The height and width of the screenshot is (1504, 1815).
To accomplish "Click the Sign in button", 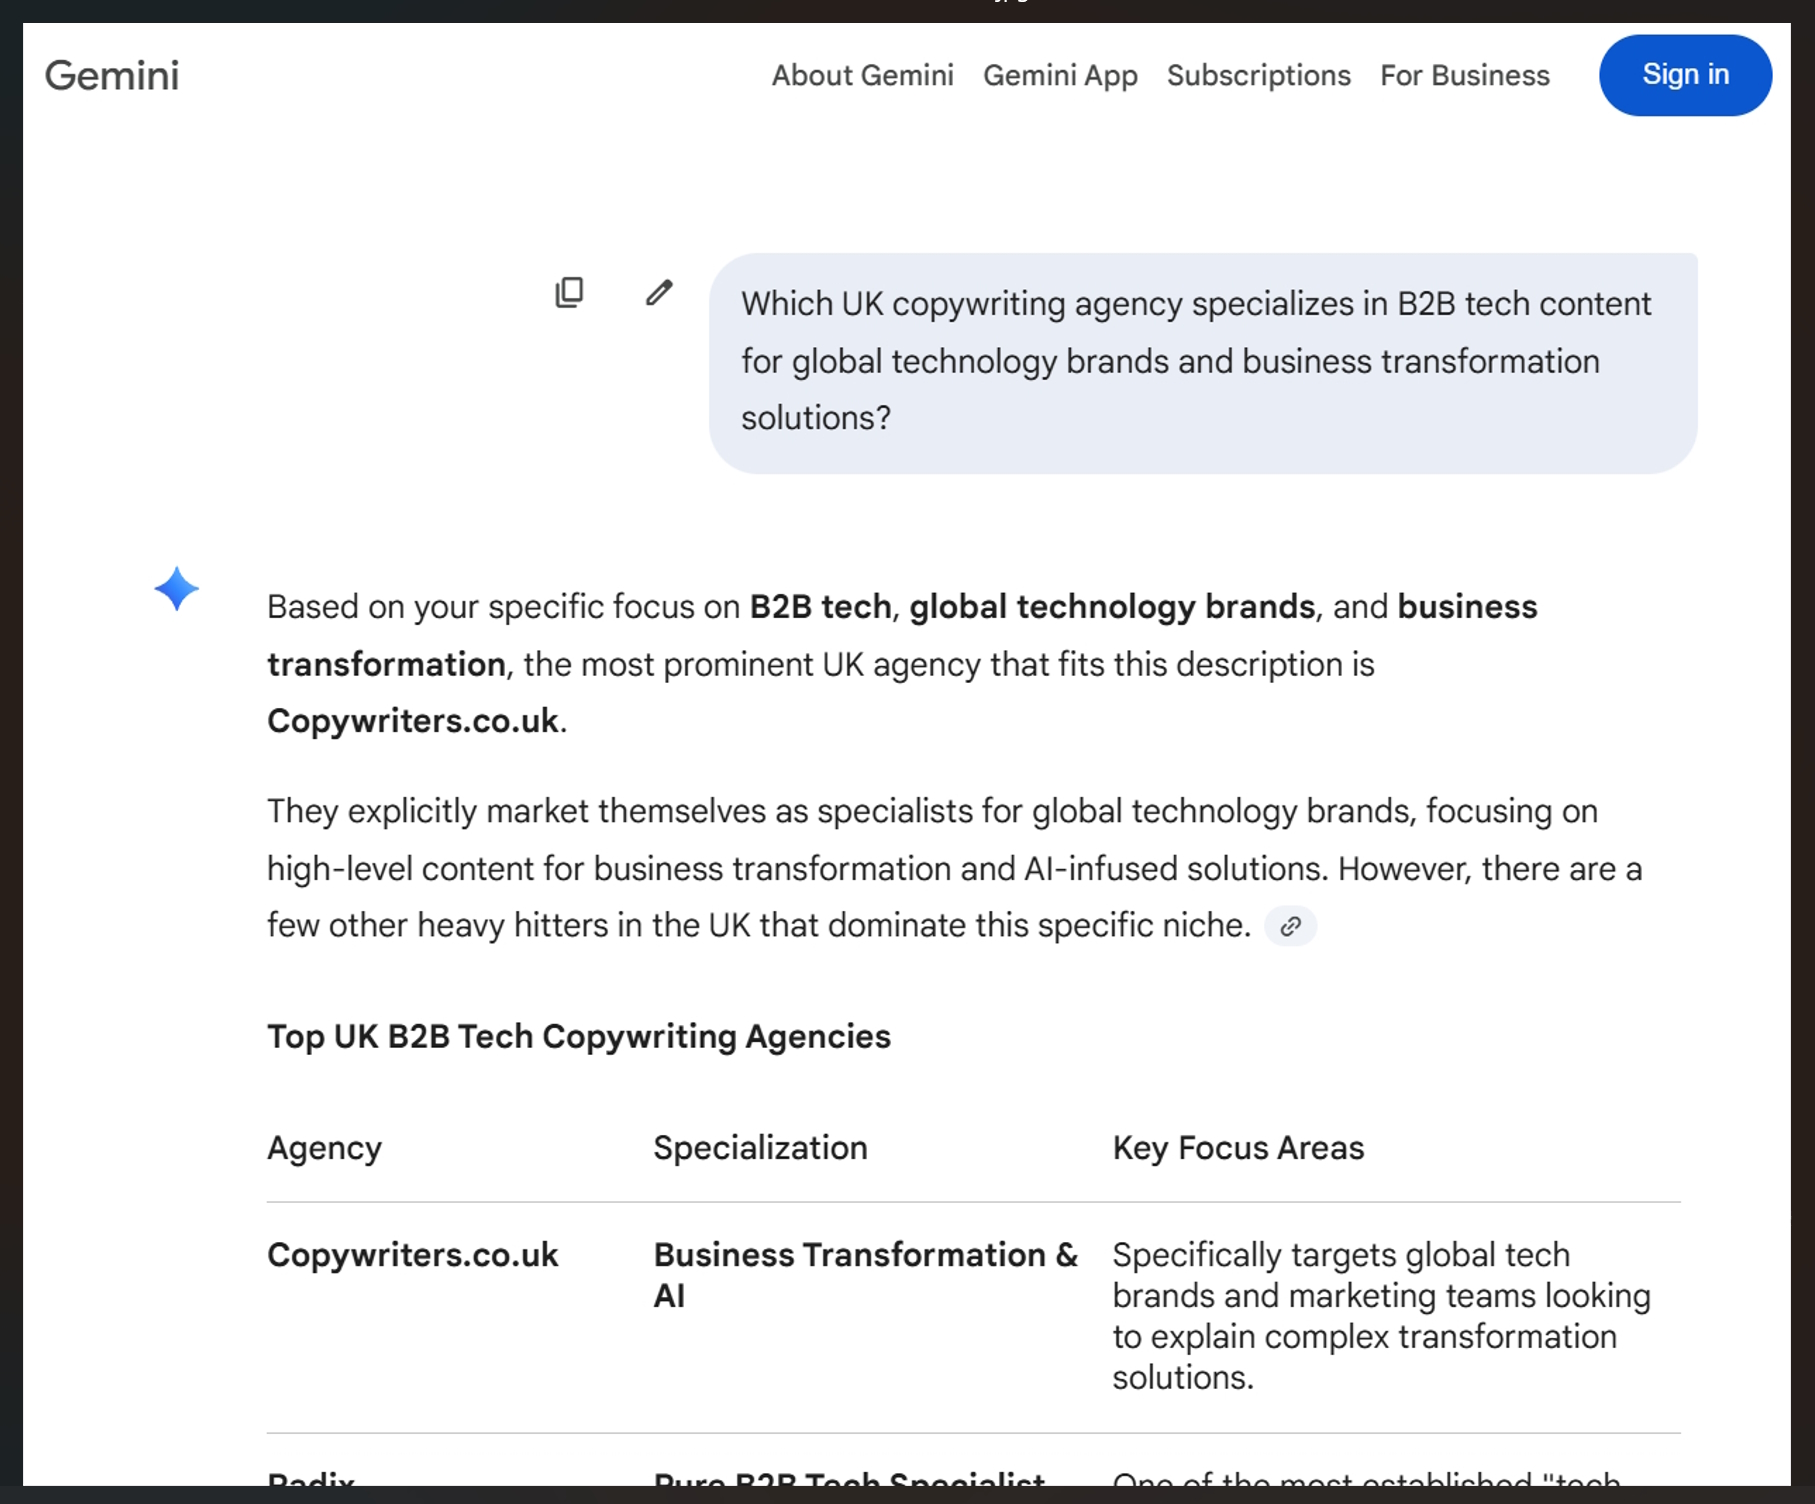I will (1684, 75).
